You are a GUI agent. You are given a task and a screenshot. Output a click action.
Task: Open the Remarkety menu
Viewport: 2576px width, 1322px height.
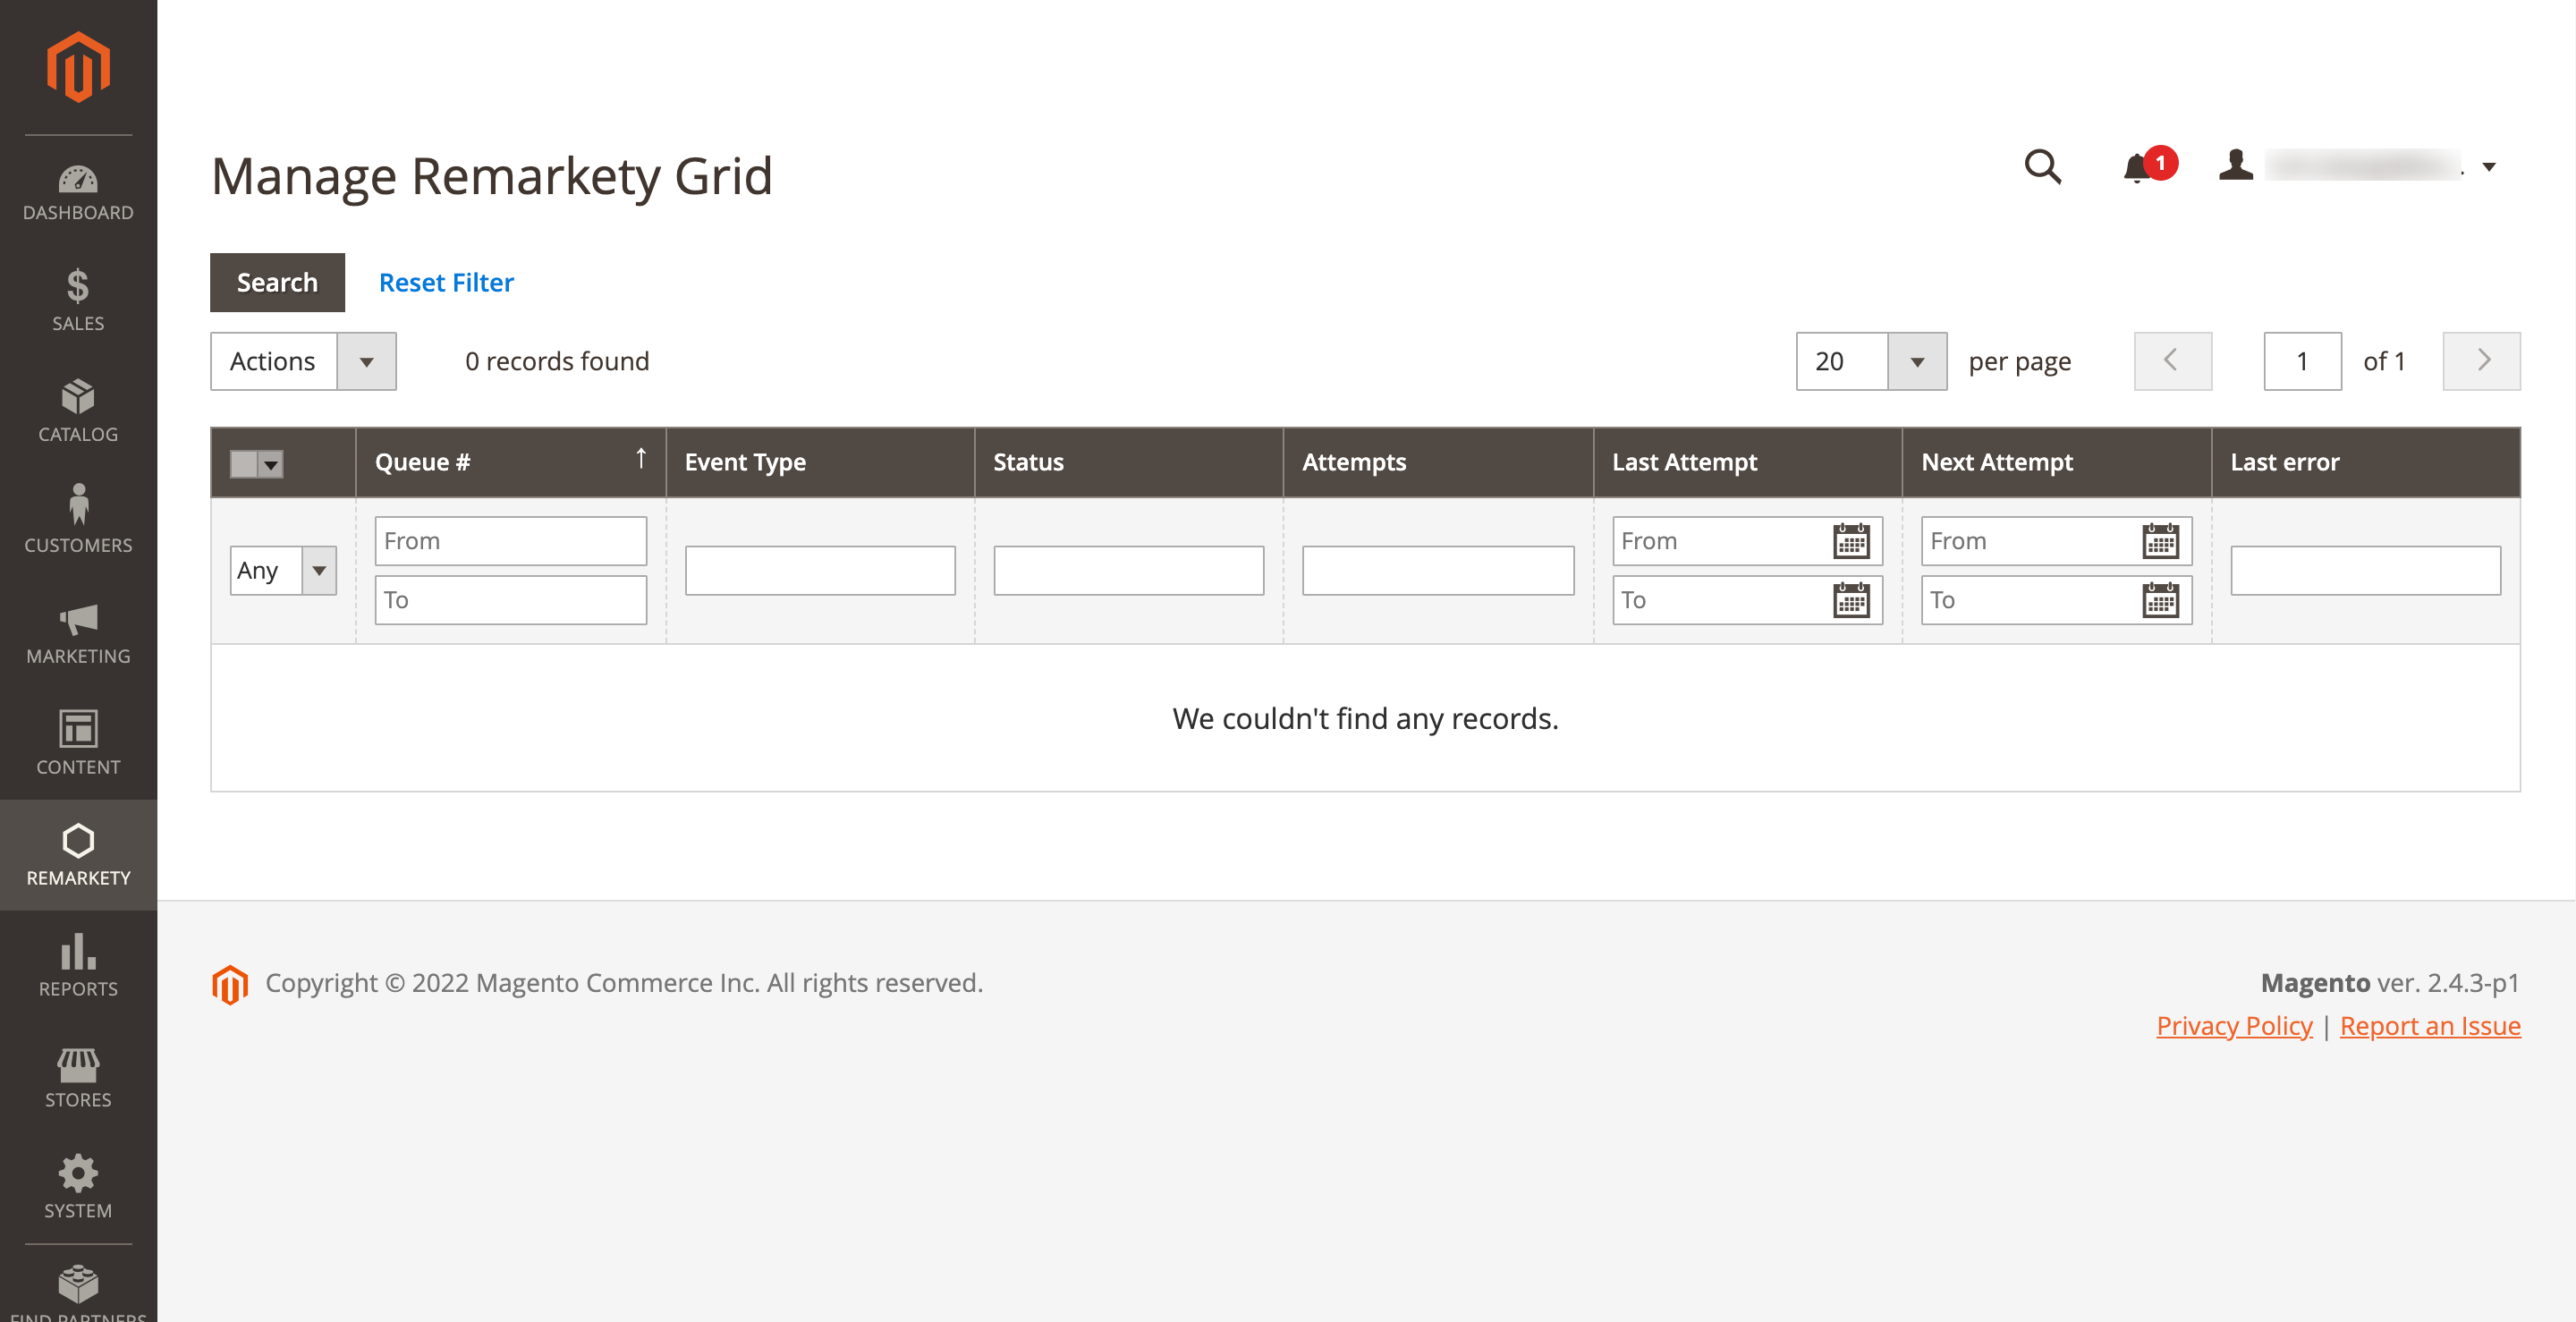78,855
